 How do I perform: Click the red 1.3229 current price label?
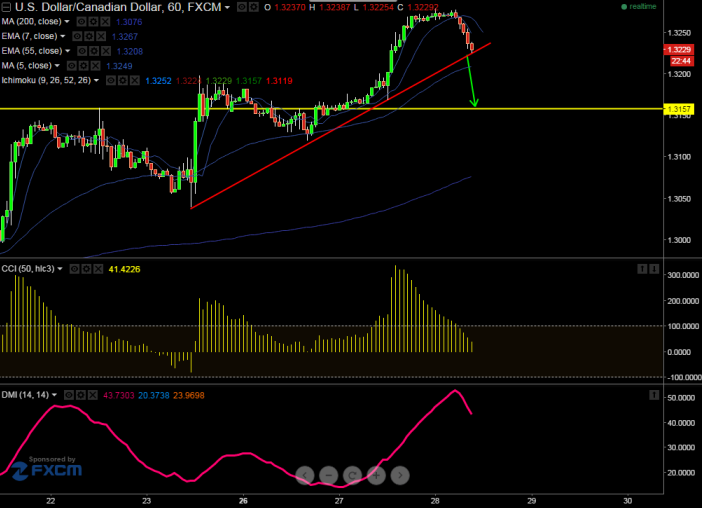pyautogui.click(x=678, y=50)
